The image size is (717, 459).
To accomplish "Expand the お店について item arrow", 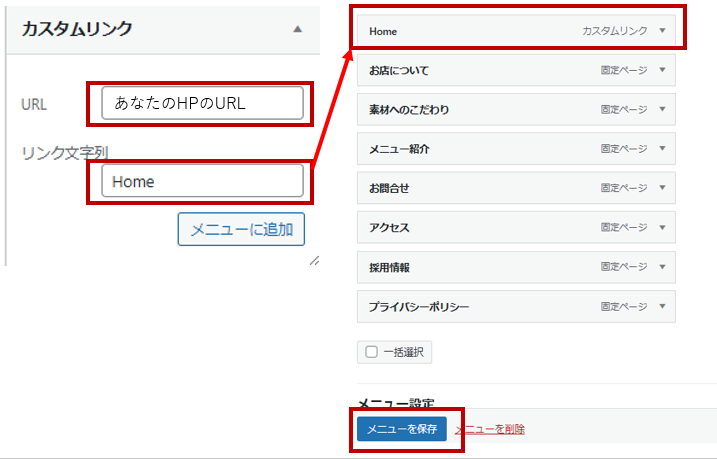I will click(x=662, y=70).
